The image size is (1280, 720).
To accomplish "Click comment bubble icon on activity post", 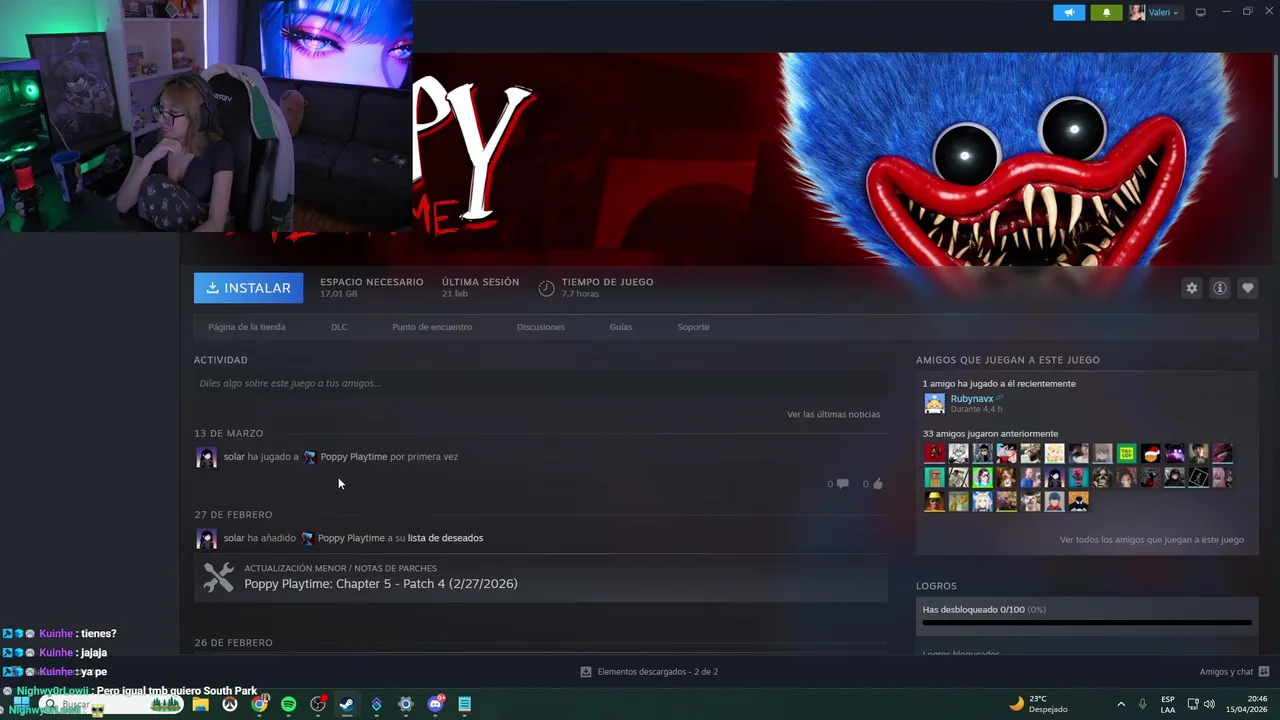I will tap(842, 484).
